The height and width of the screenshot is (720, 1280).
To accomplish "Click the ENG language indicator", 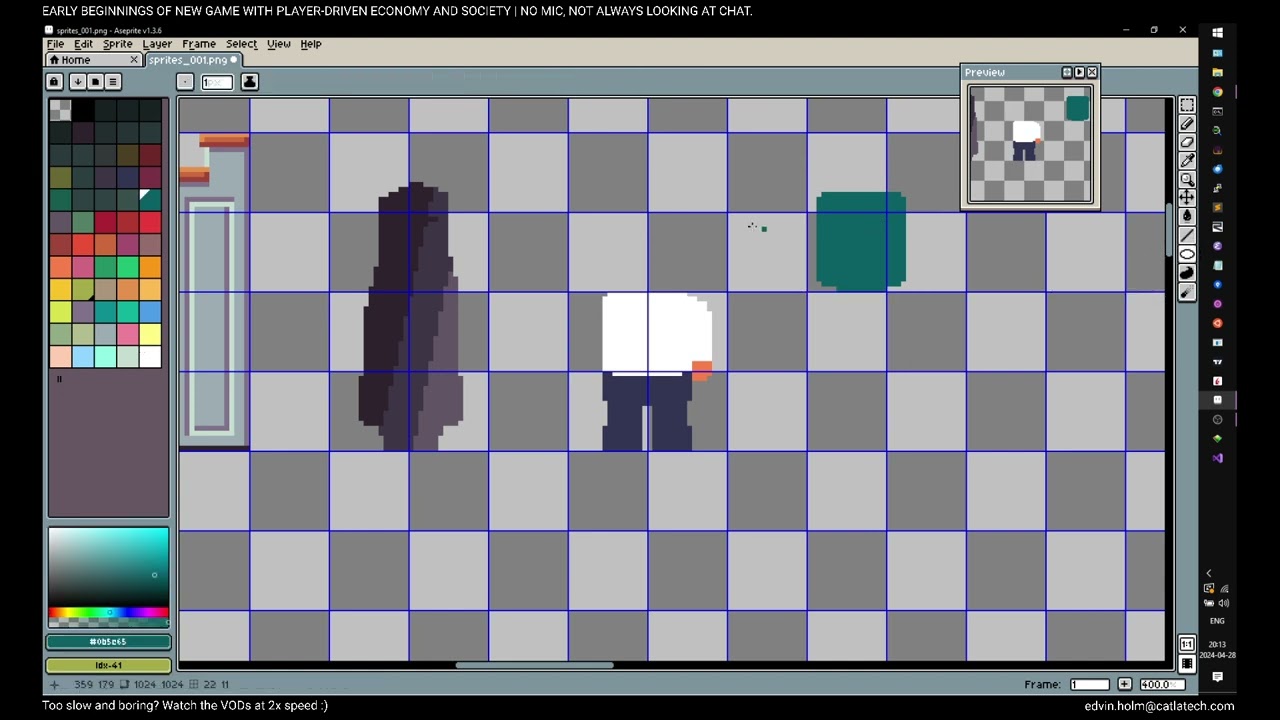I will (x=1217, y=621).
